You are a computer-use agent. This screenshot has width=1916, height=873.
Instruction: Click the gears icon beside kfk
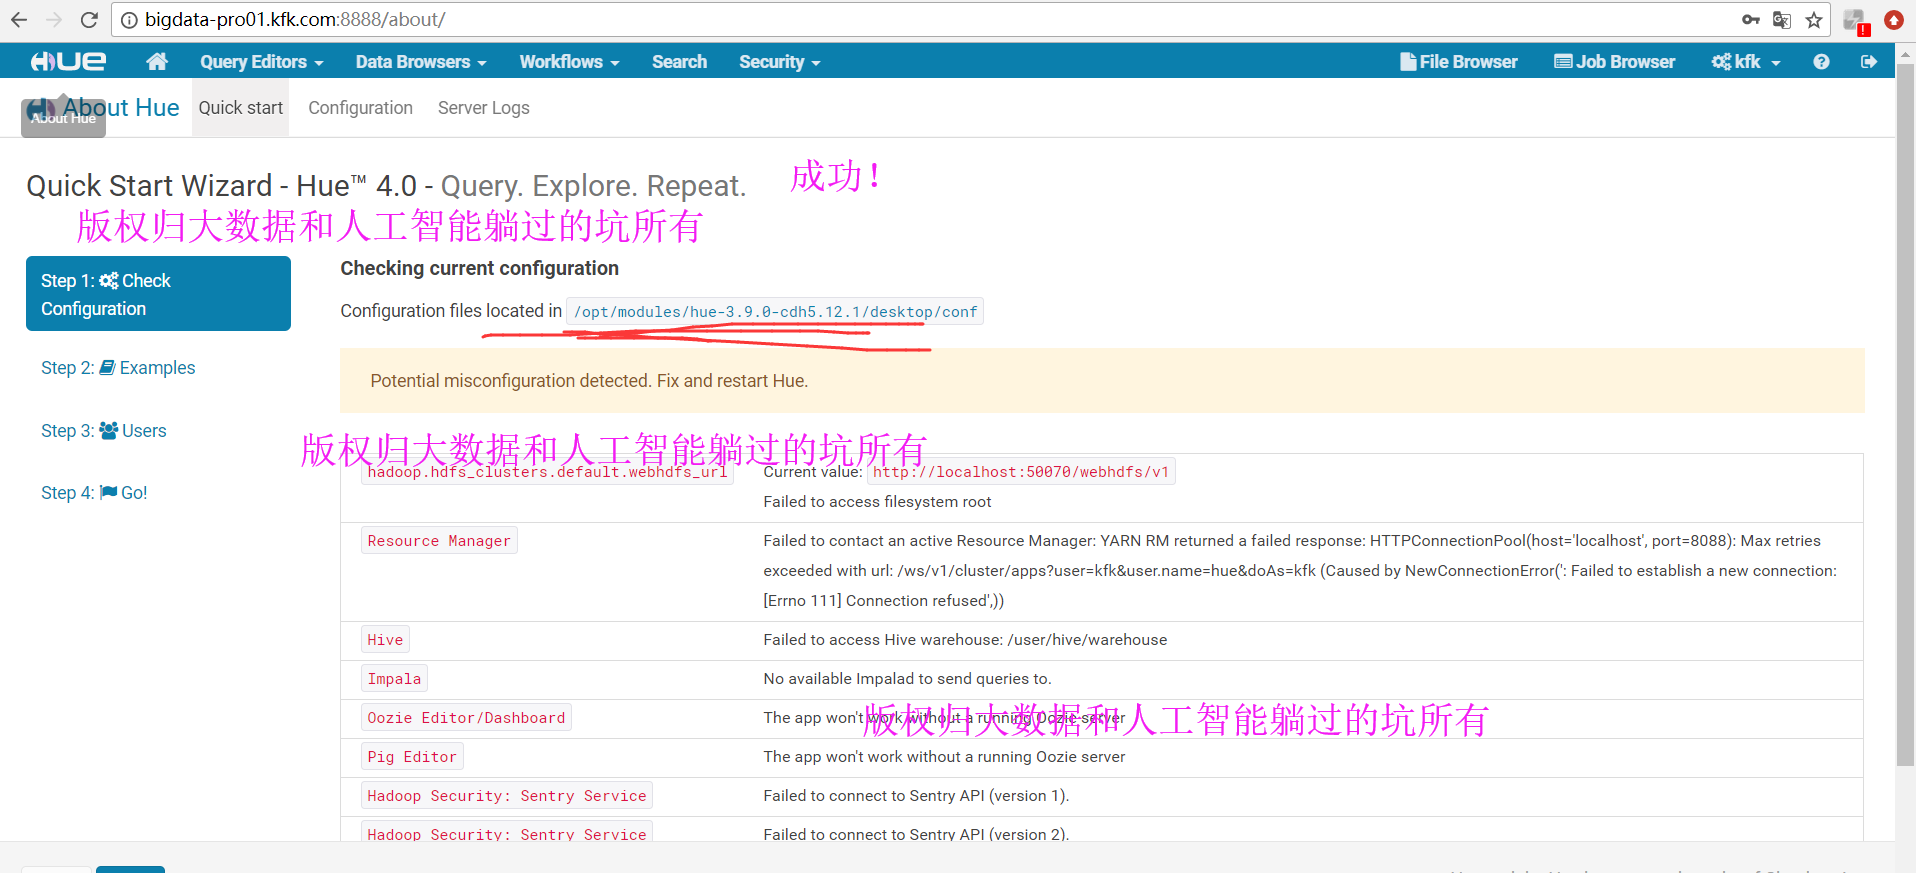(x=1721, y=61)
